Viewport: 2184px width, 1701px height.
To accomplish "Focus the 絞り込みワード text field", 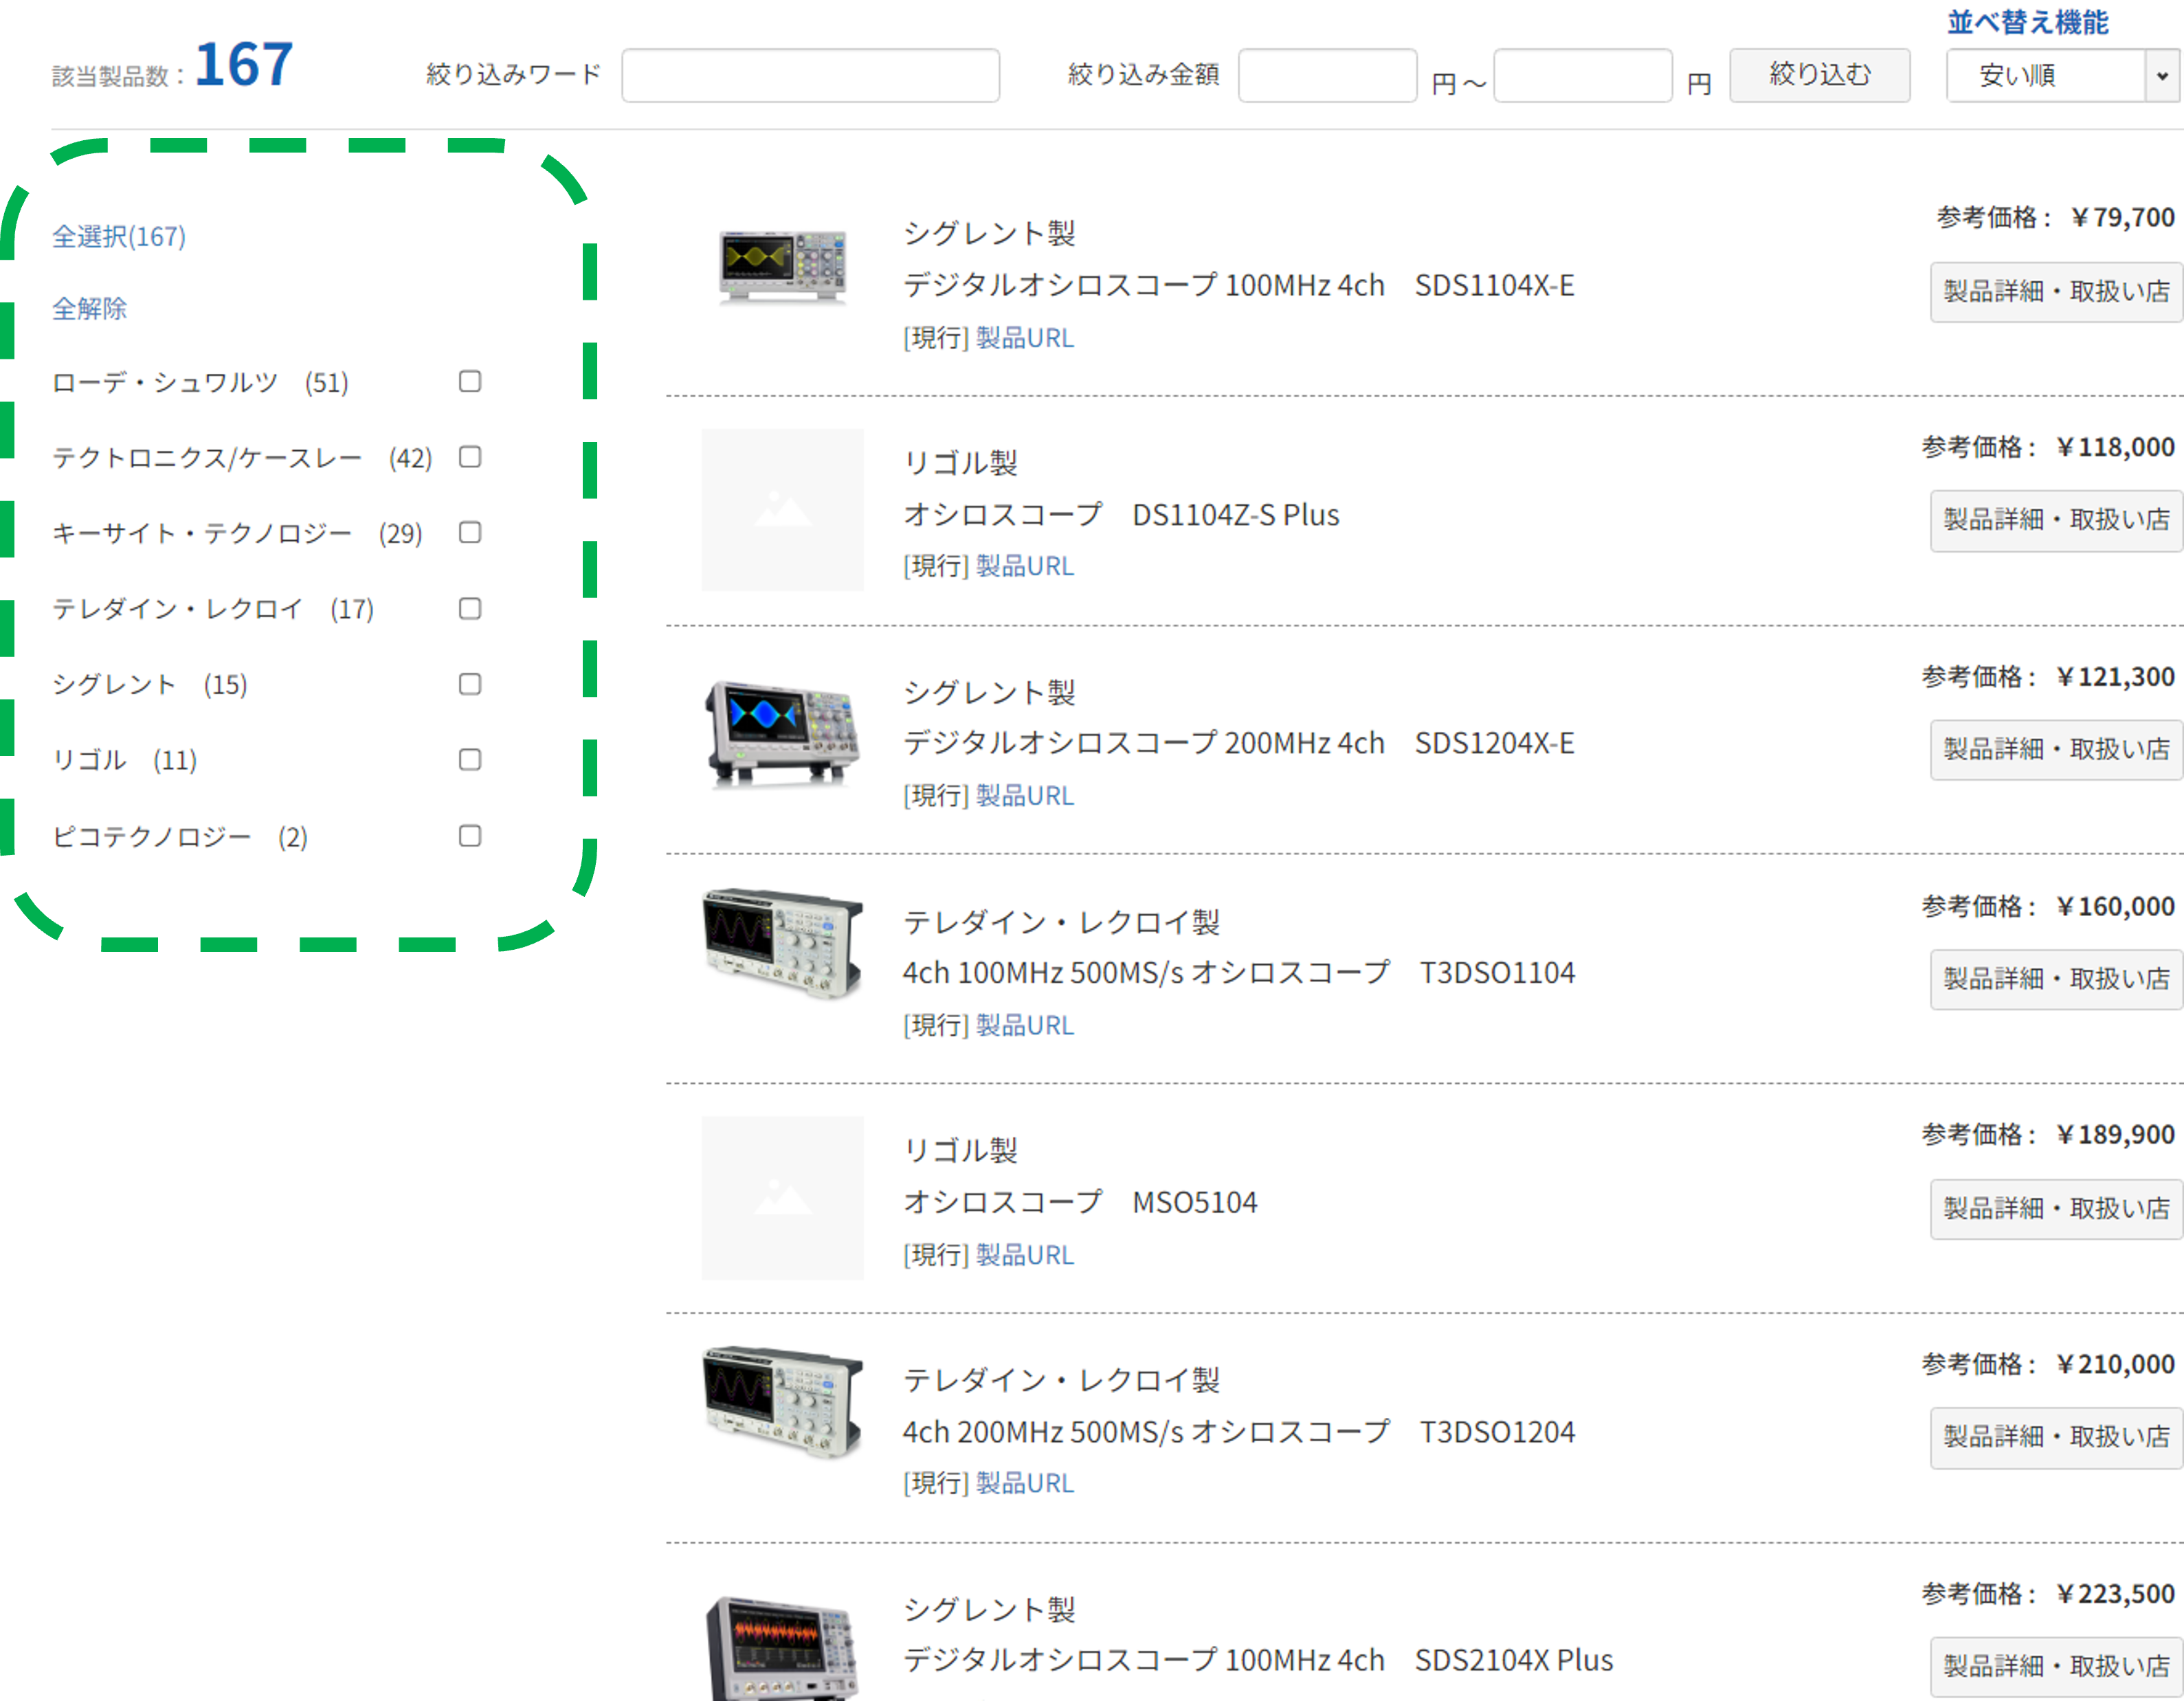I will coord(810,76).
